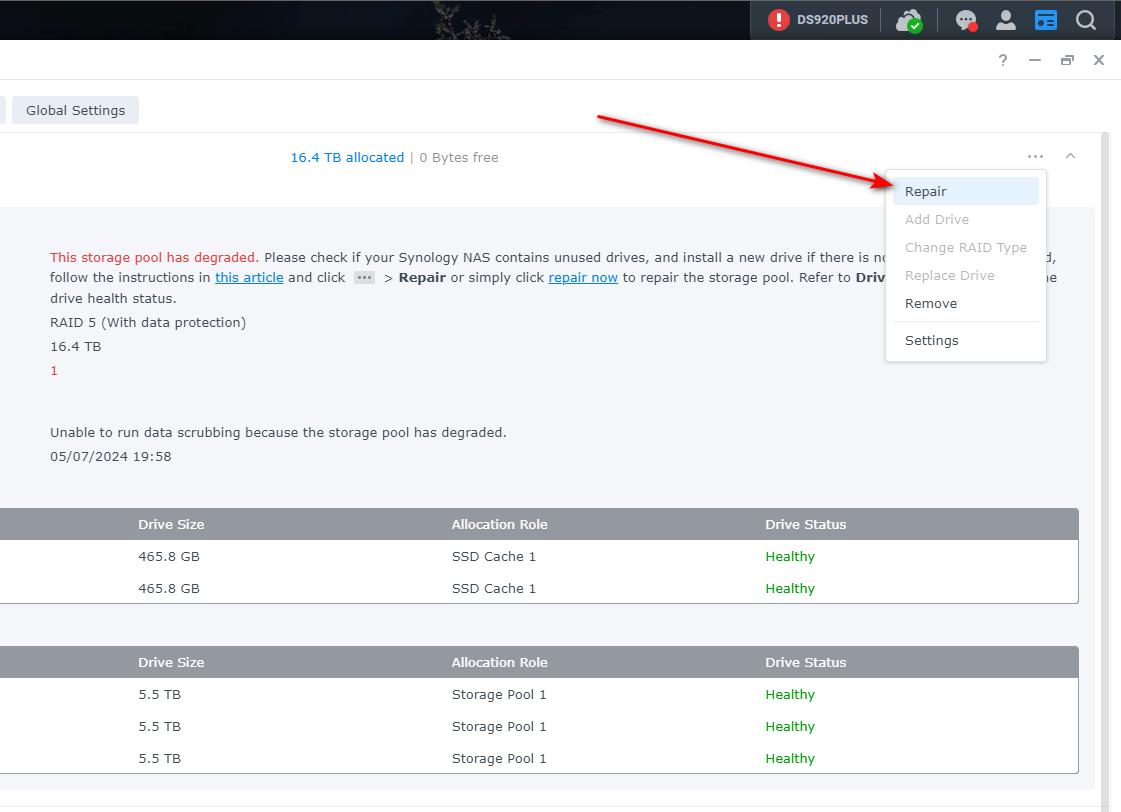Click the 'repair now' link
1121x812 pixels.
[x=583, y=277]
